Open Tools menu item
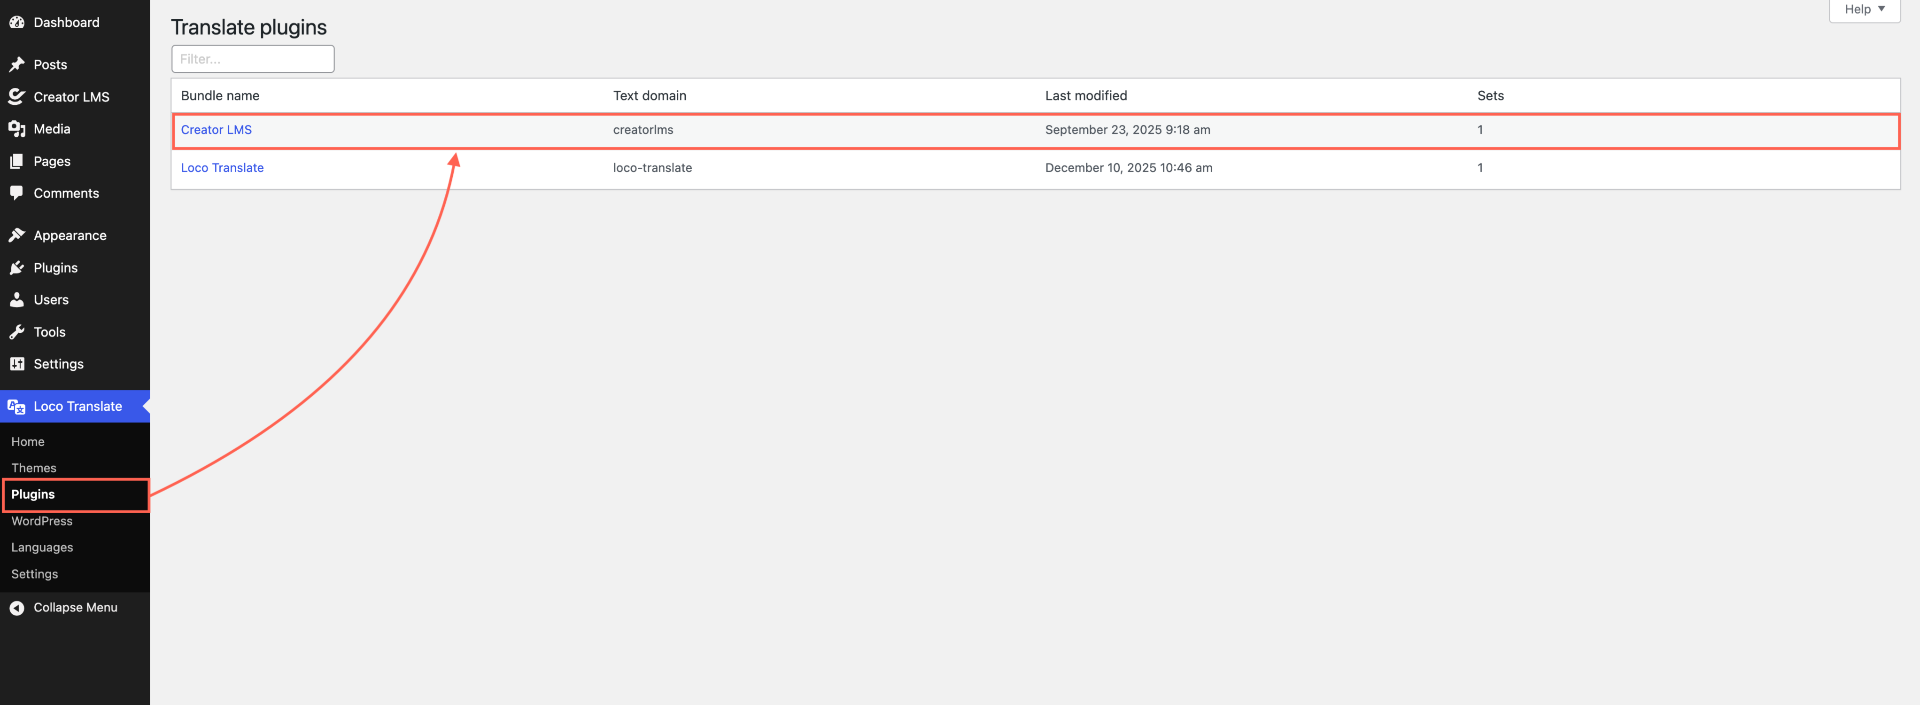This screenshot has width=1920, height=705. pyautogui.click(x=50, y=332)
